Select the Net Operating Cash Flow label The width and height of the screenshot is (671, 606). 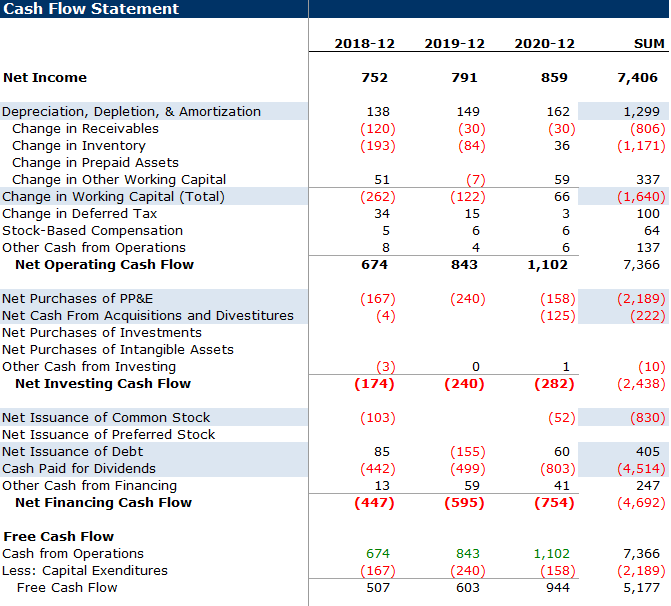pos(104,265)
